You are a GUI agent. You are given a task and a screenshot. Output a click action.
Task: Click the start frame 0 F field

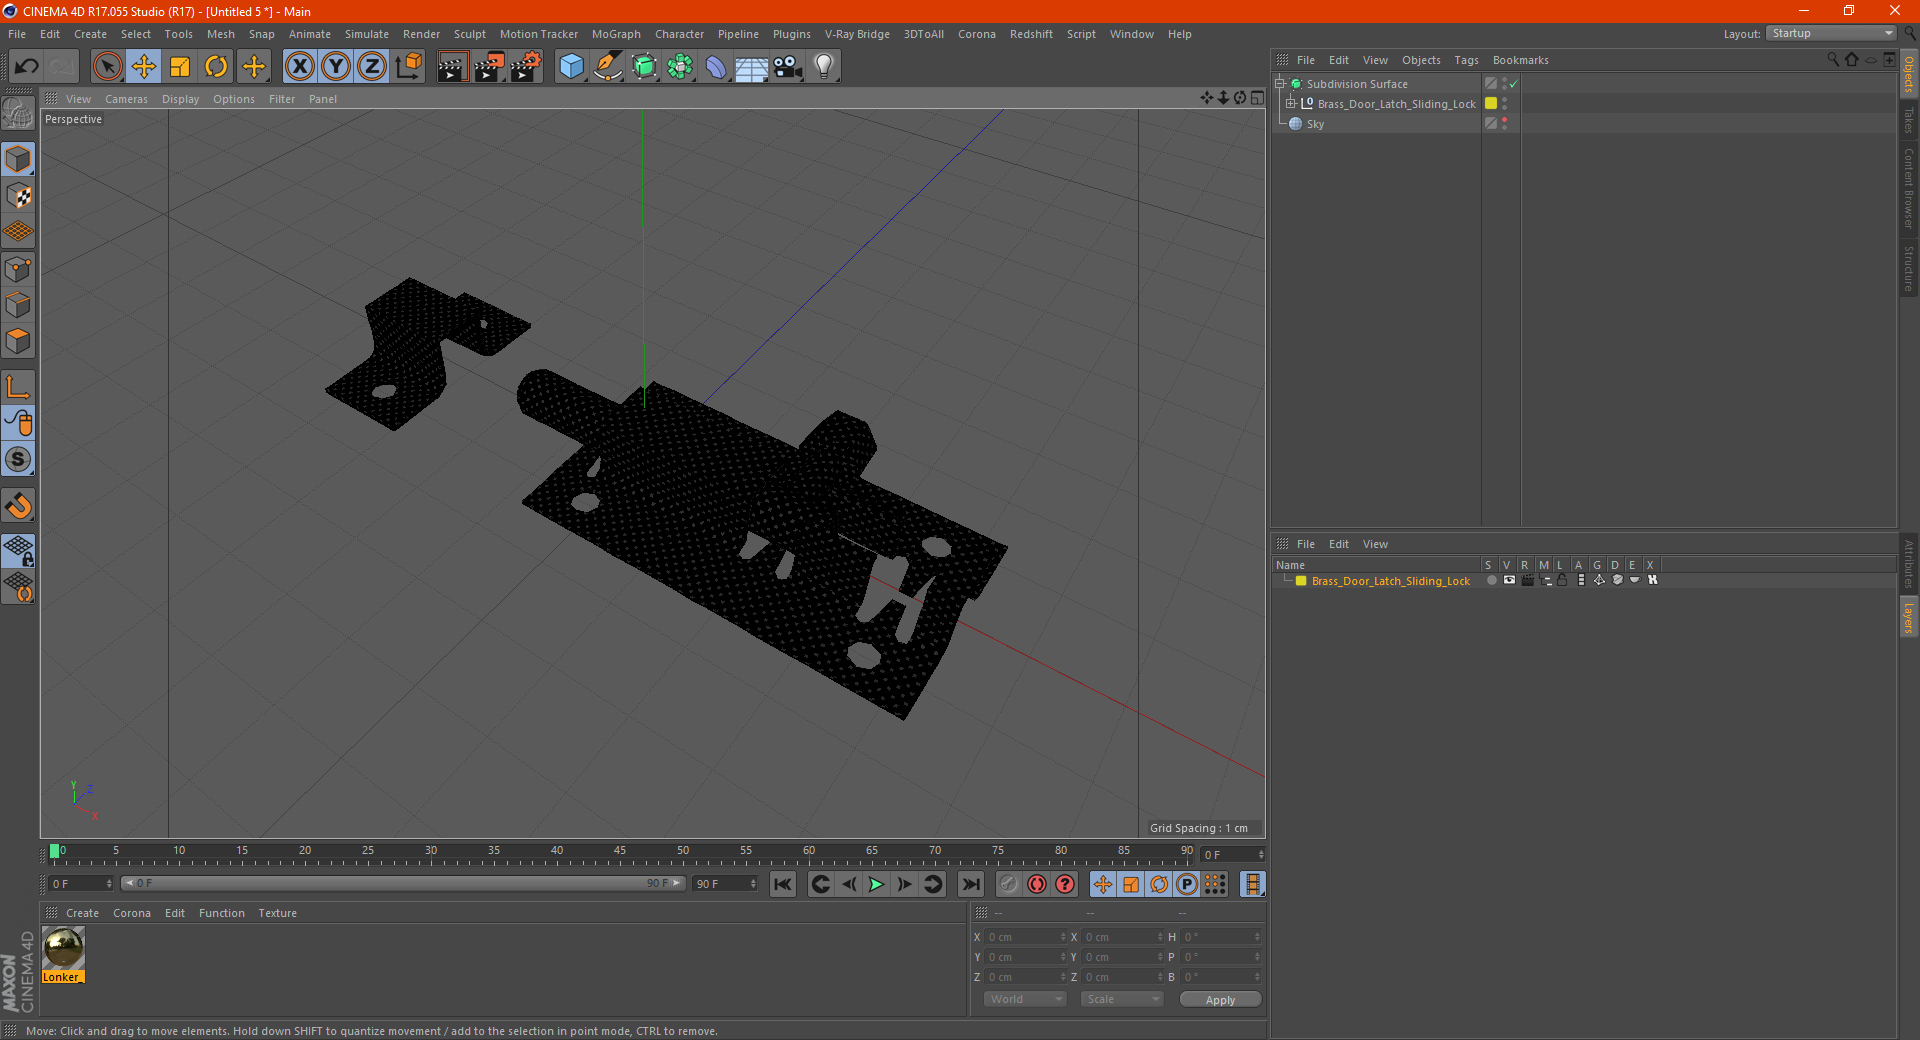click(80, 884)
